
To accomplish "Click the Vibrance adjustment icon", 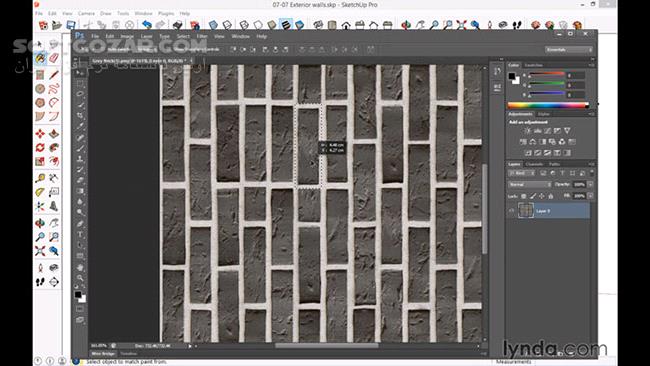I will [567, 131].
